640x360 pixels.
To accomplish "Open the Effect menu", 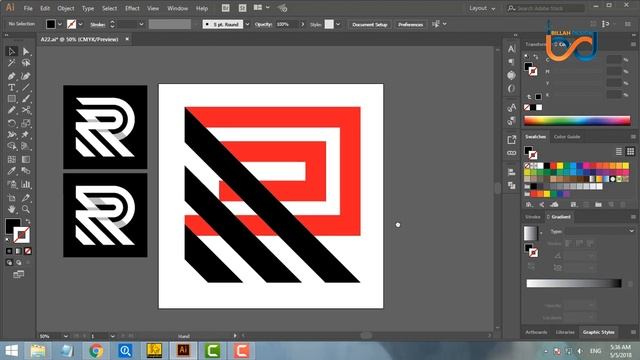I will 132,8.
